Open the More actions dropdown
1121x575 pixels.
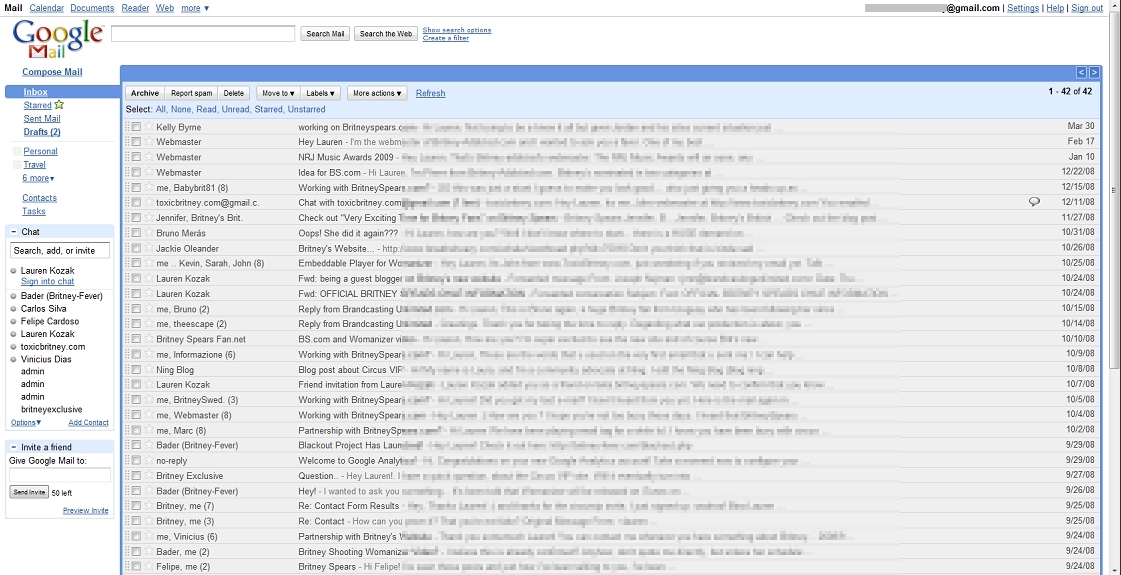(377, 93)
